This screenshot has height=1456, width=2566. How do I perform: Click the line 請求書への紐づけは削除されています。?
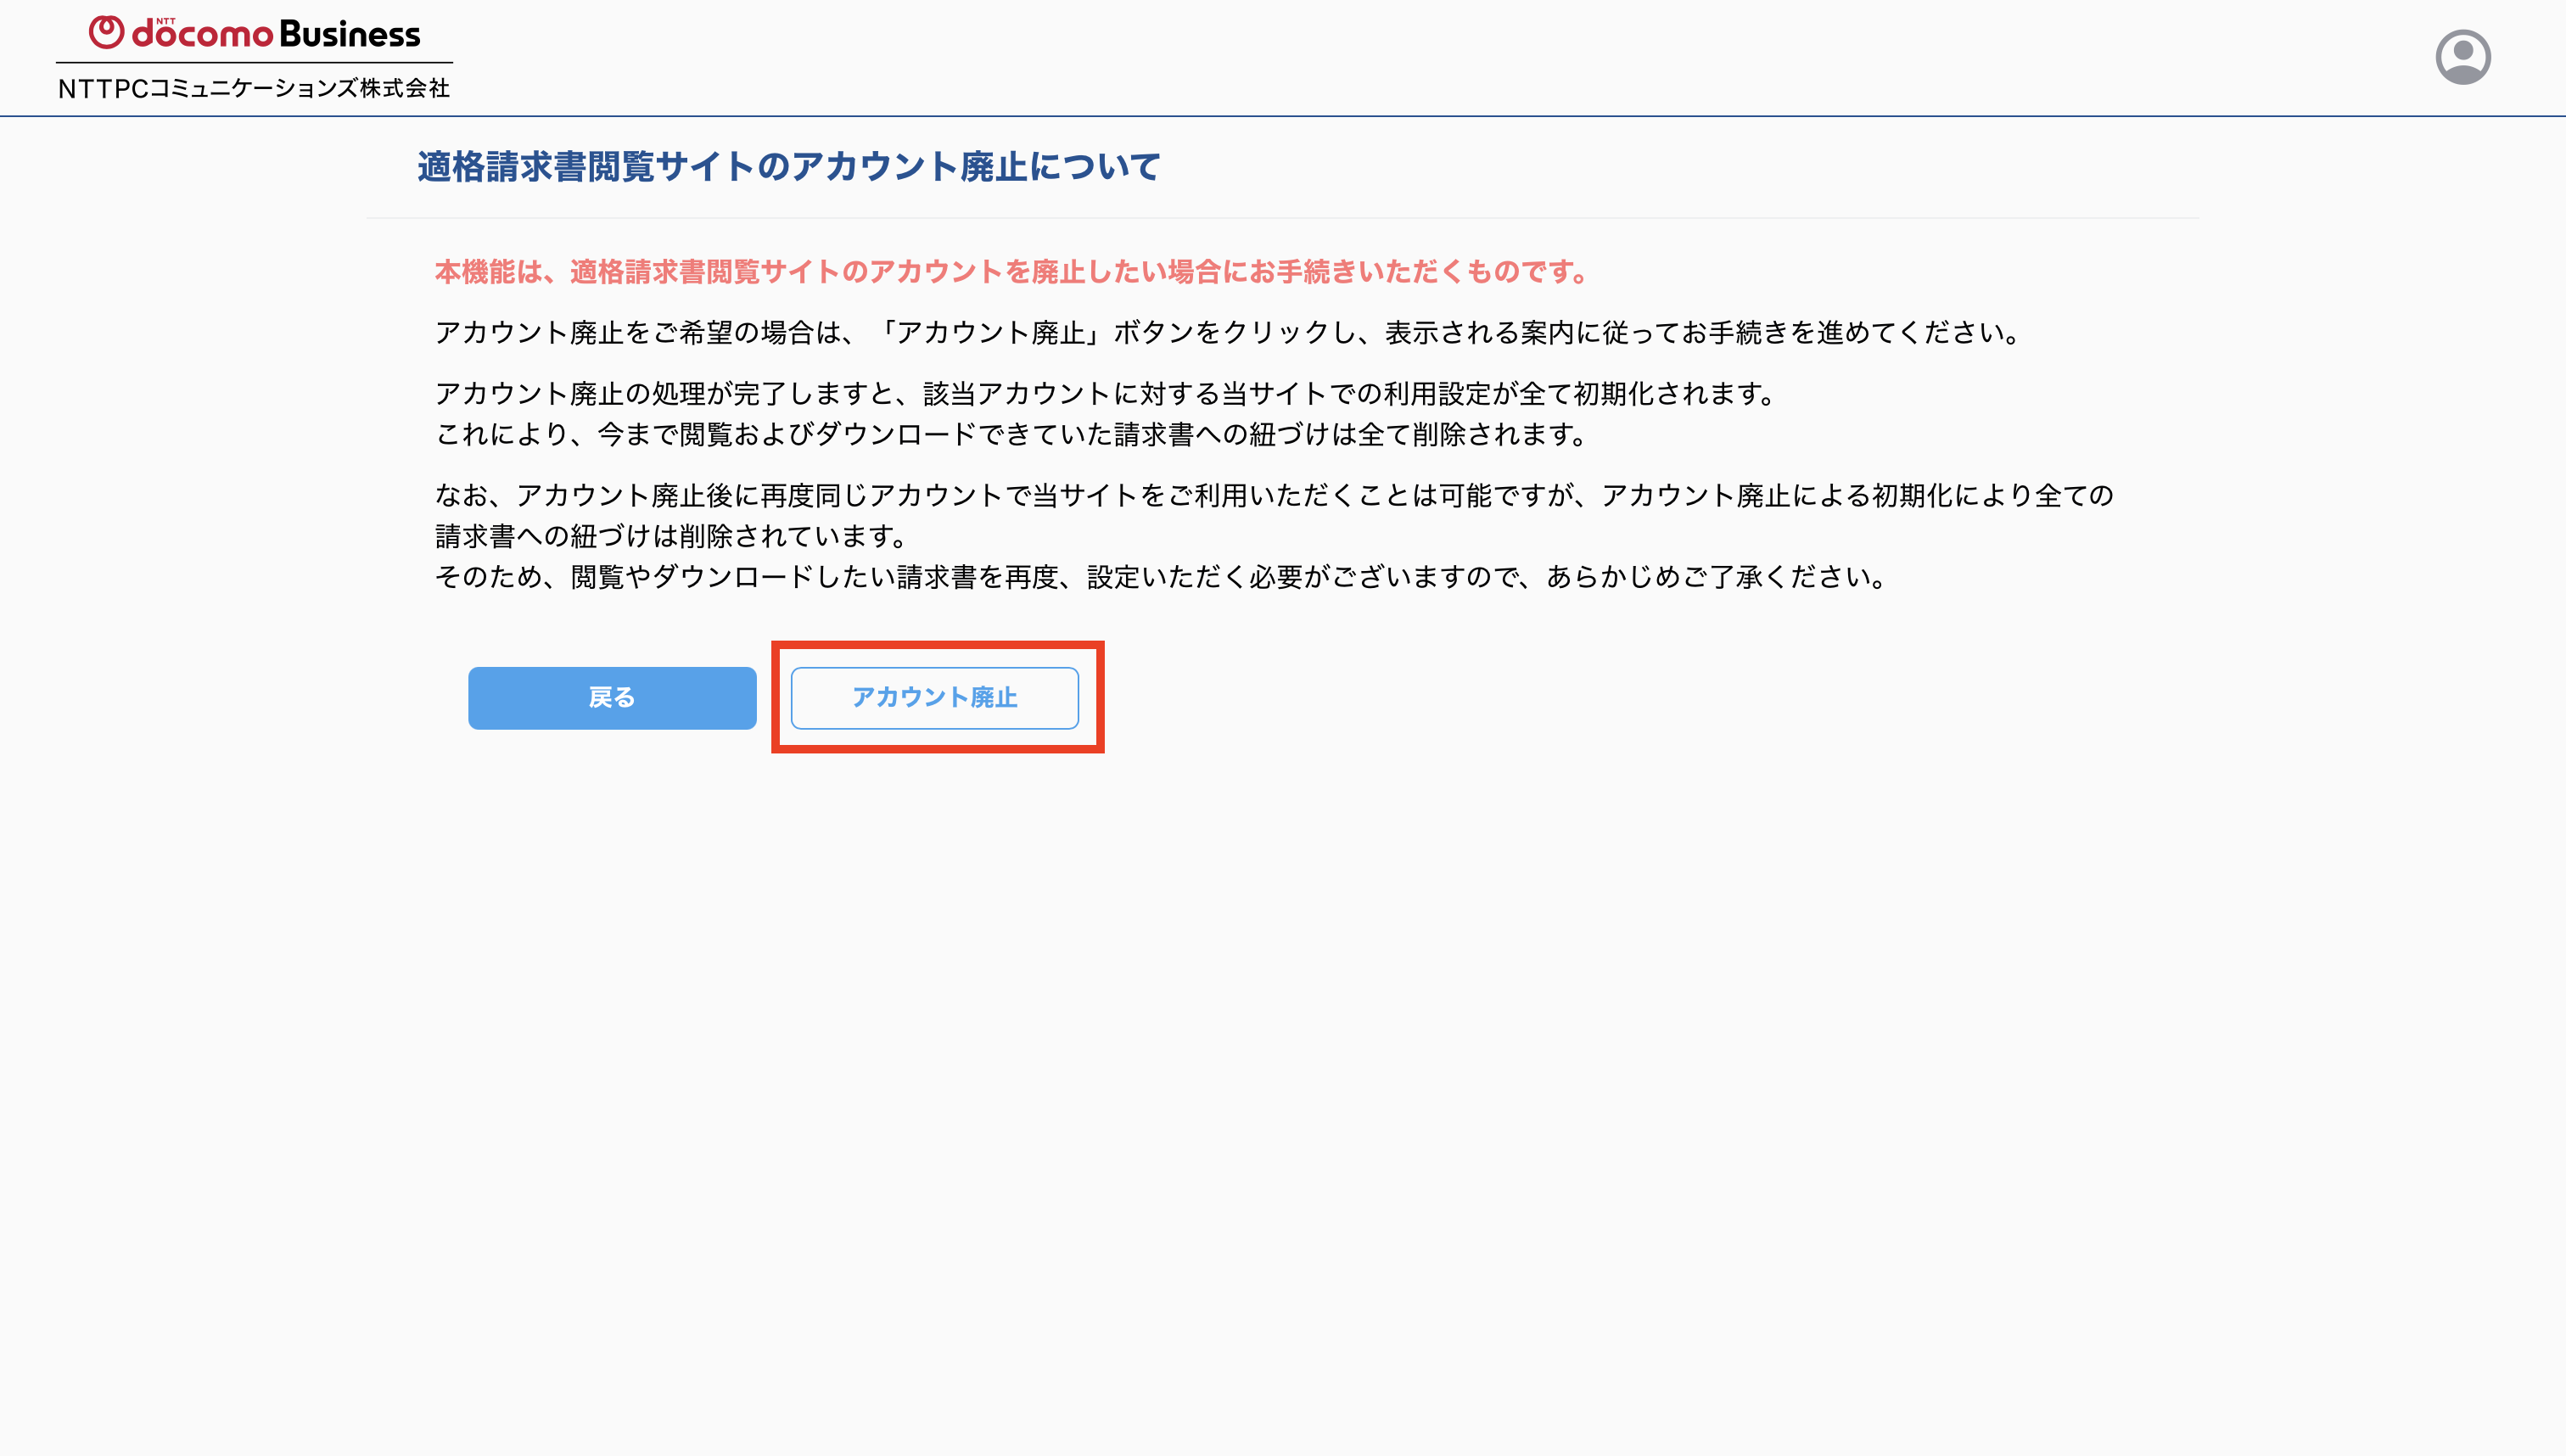671,536
